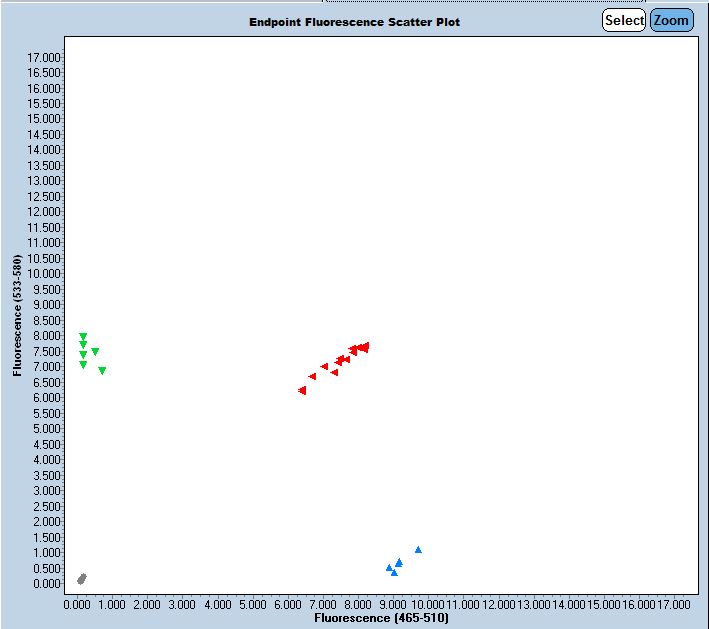Select the lowest green triangle marker
This screenshot has height=629, width=709.
102,371
